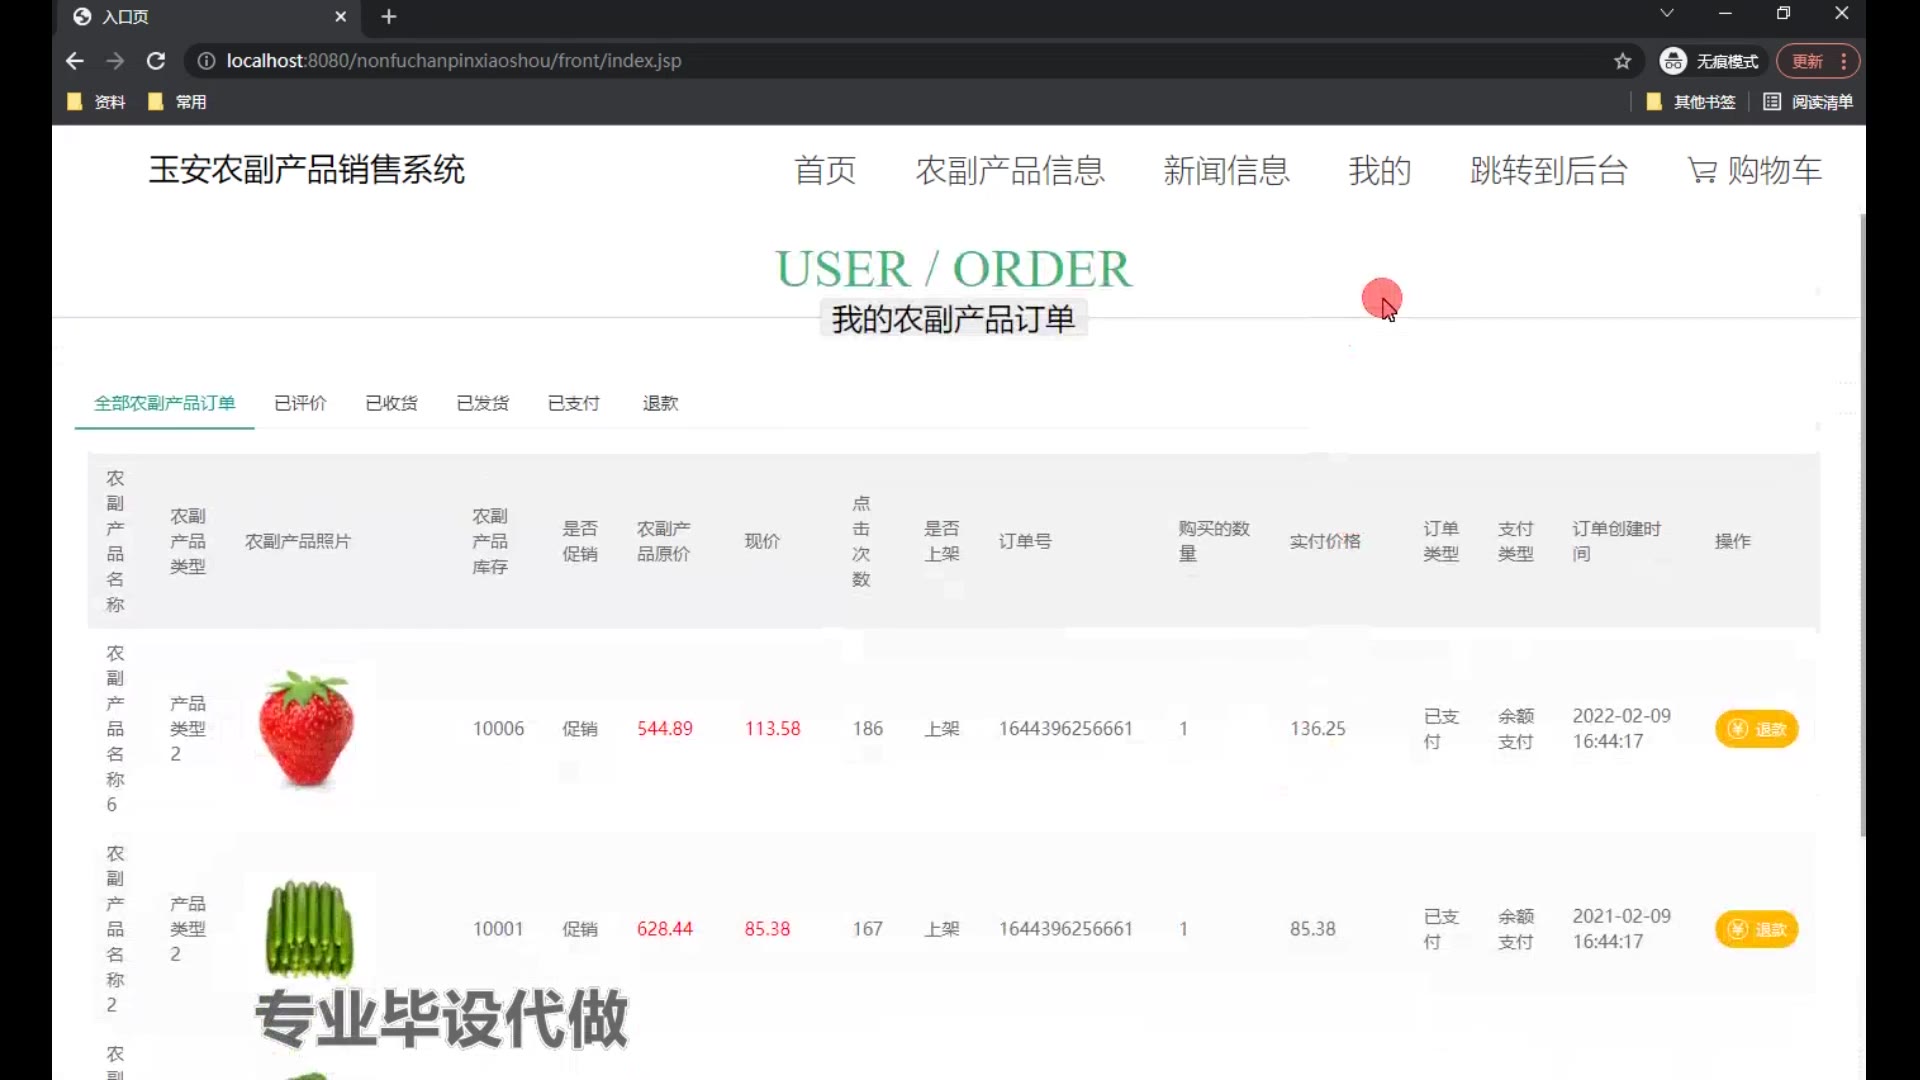1920x1080 pixels.
Task: Click click-count value 186
Action: pos(867,729)
